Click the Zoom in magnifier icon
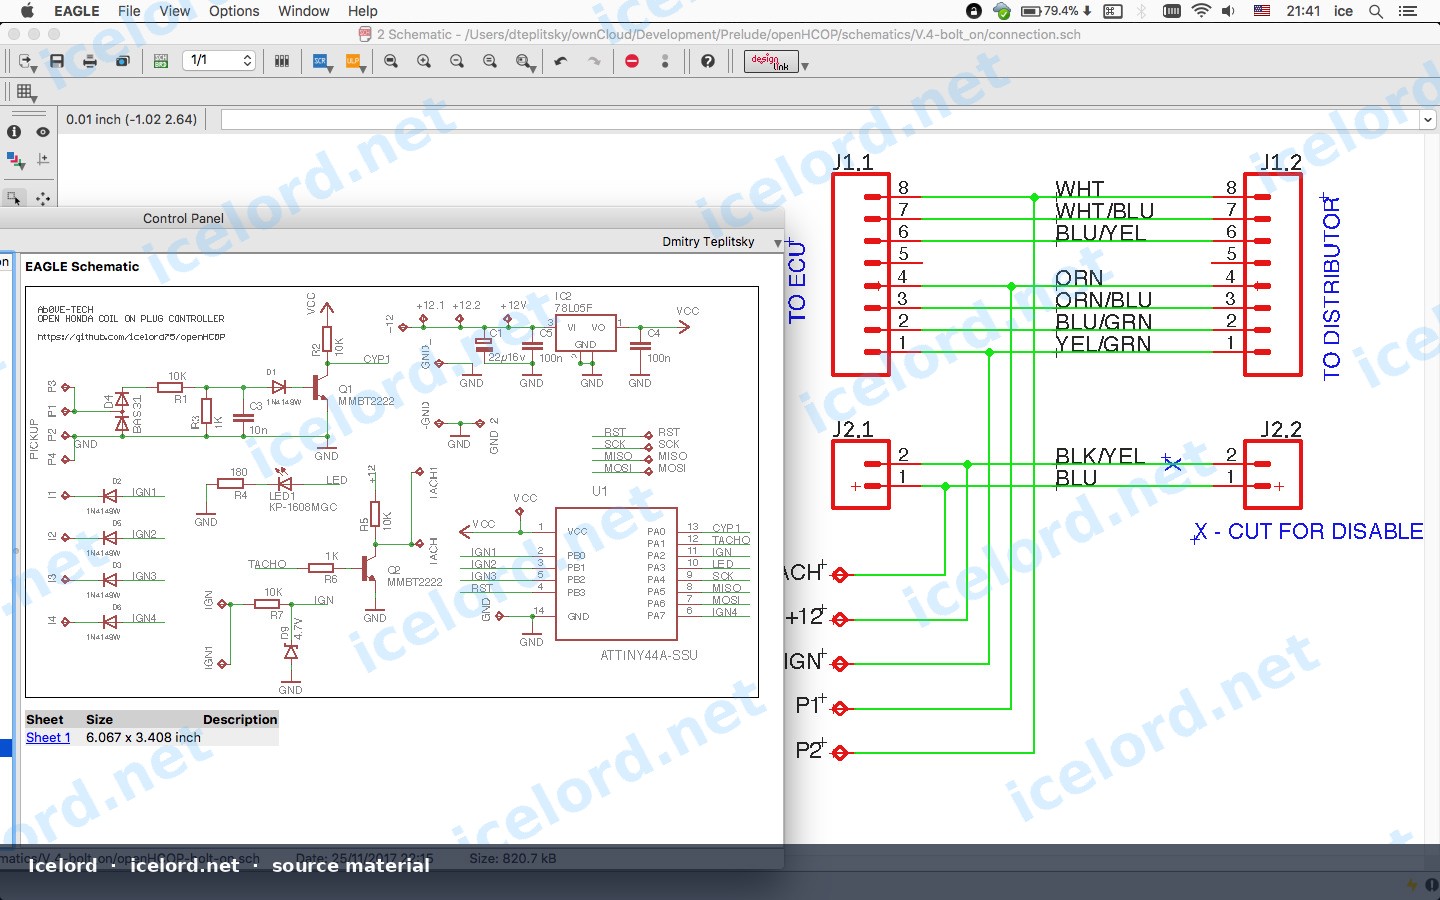The width and height of the screenshot is (1440, 900). (424, 62)
